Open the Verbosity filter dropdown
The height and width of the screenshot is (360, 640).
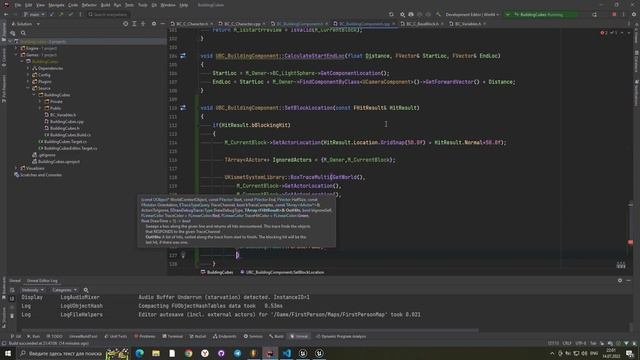33,290
